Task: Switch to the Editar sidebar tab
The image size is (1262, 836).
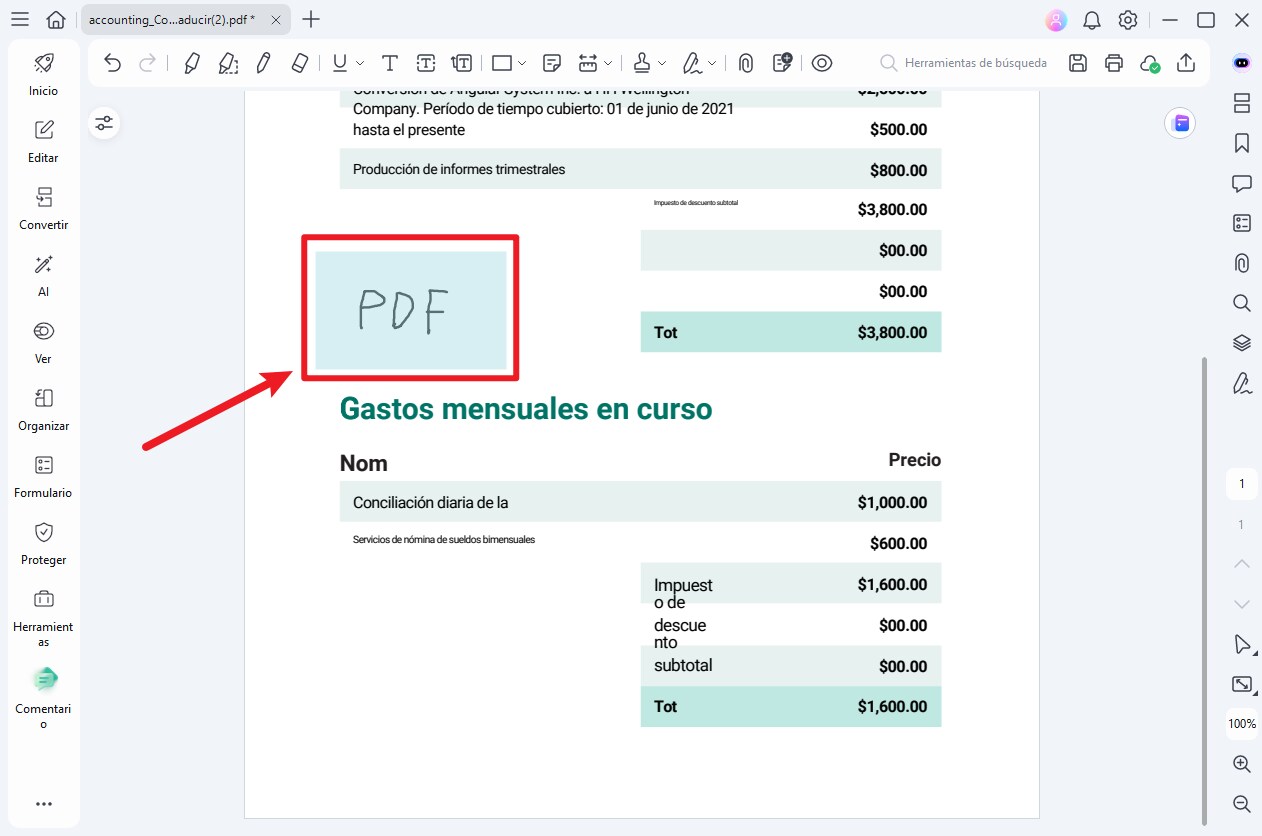Action: point(43,140)
